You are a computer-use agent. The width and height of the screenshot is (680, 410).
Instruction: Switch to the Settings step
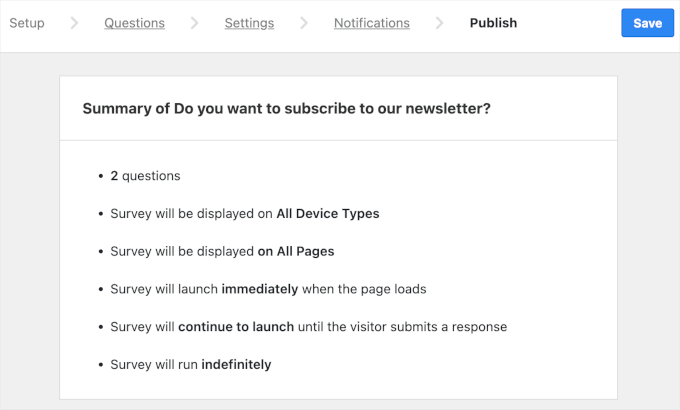point(249,23)
